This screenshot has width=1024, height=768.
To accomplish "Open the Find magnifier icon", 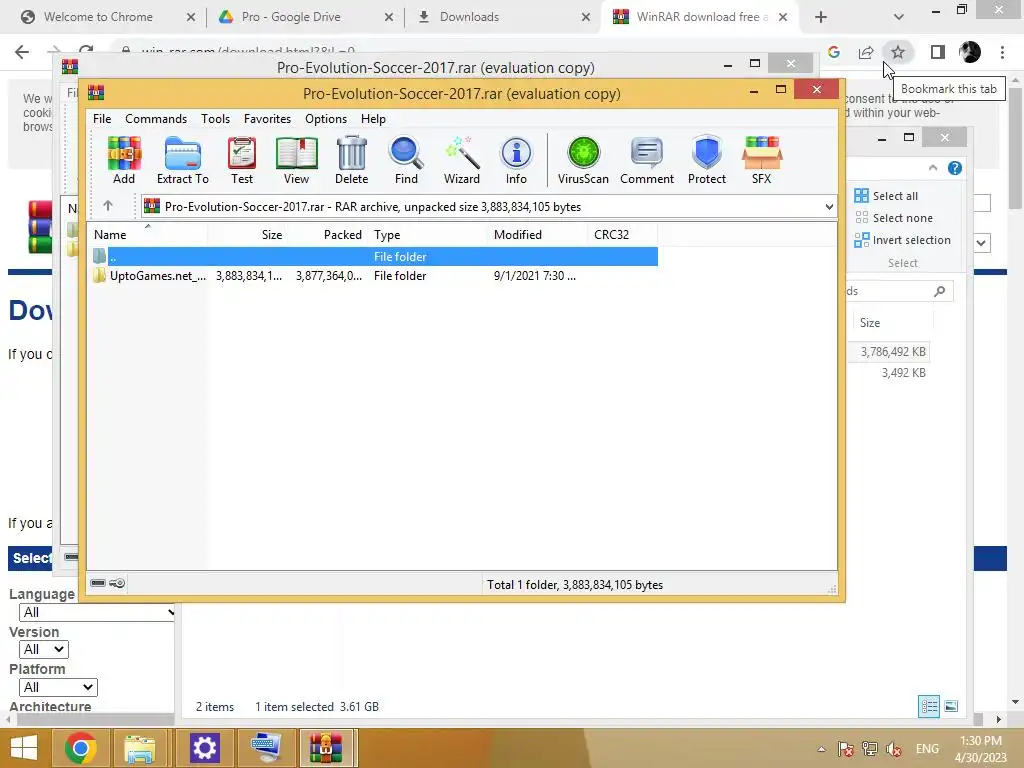I will [x=406, y=161].
